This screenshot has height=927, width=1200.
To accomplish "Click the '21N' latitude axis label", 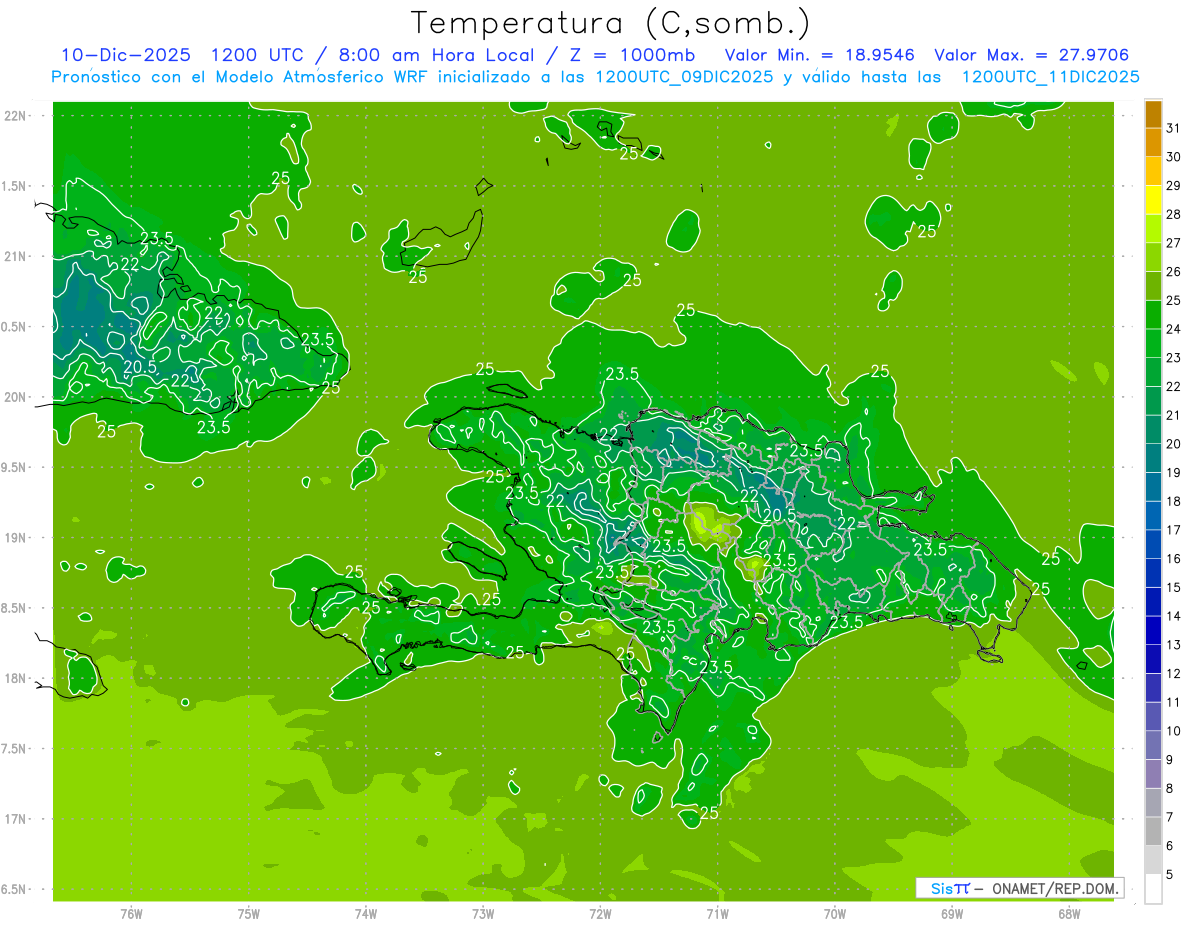I will (15, 256).
